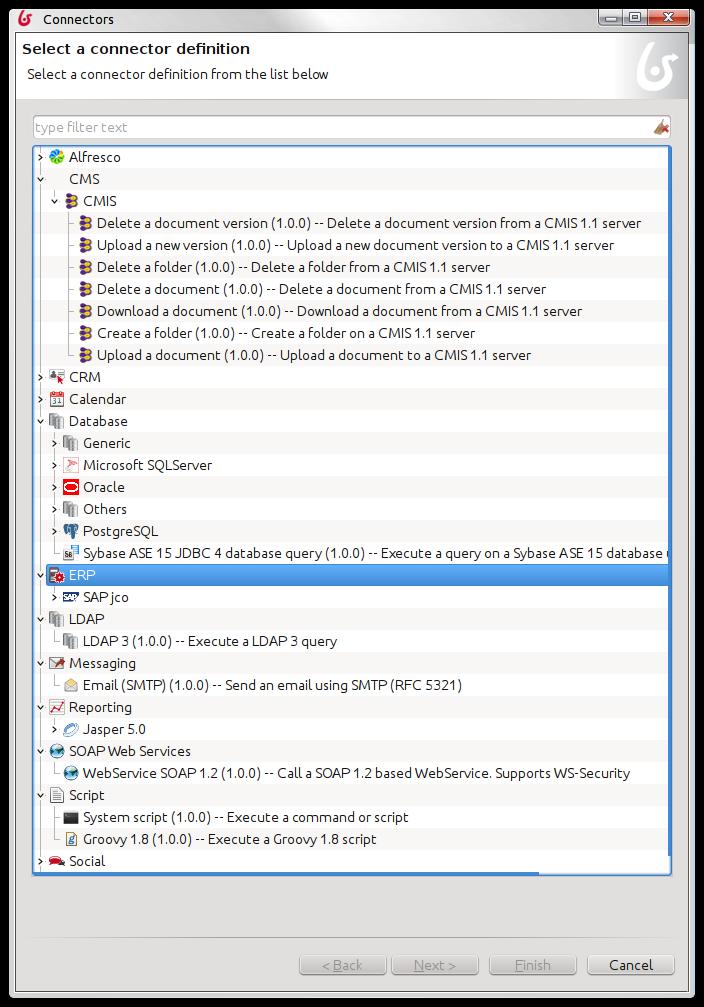The image size is (704, 1007).
Task: Expand the PostgreSQL node
Action: (x=55, y=531)
